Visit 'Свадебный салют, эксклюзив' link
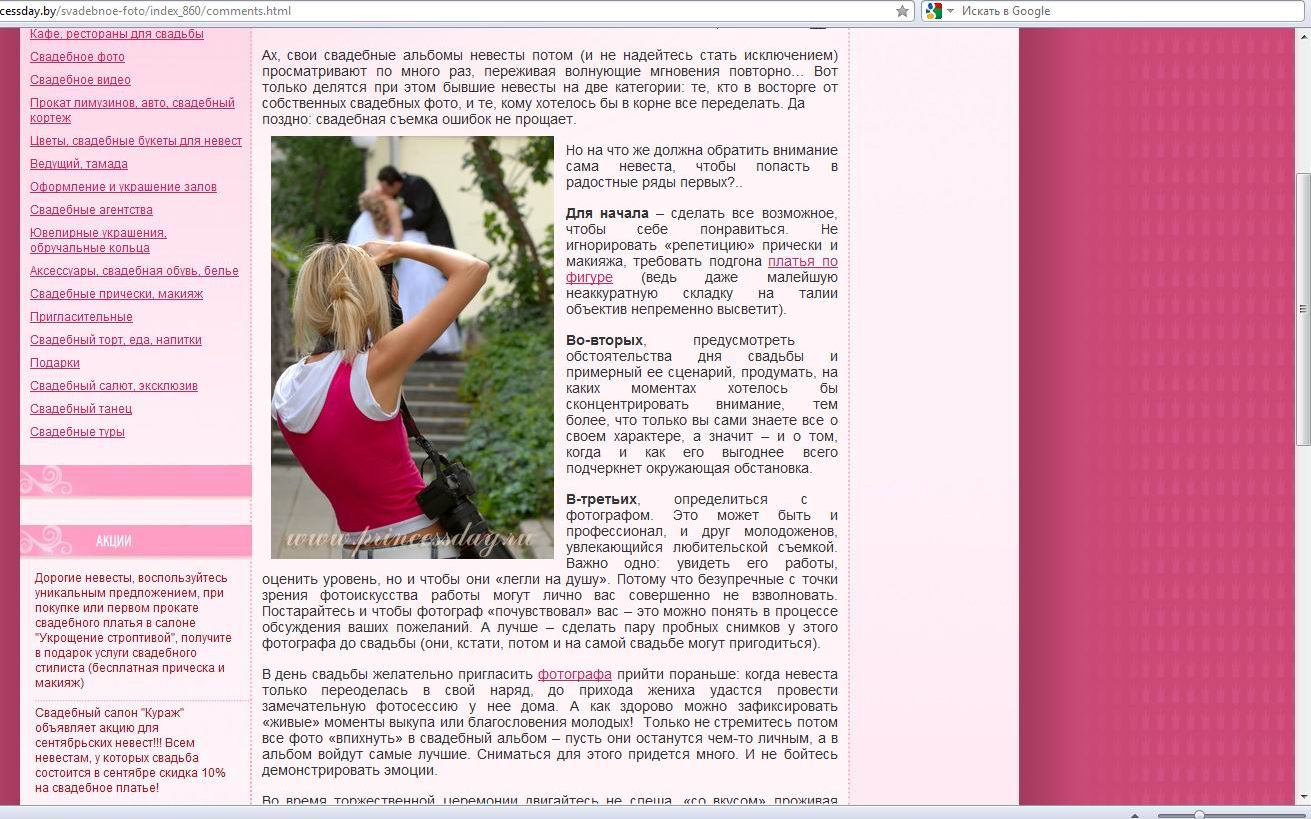Screen dimensions: 1311x819 (x=114, y=386)
